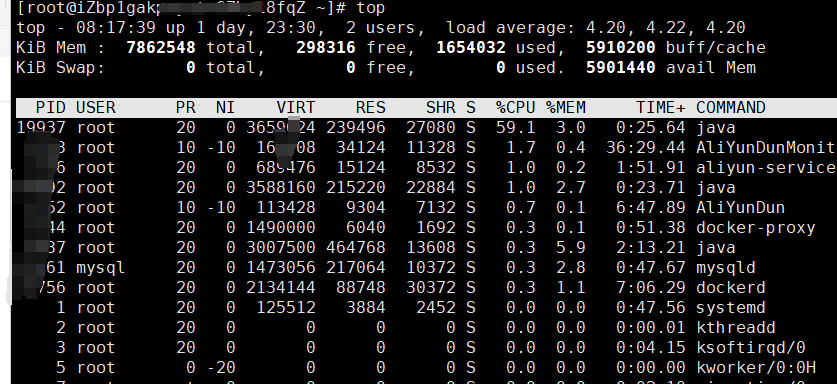Click the aliyun-service command text

point(766,168)
